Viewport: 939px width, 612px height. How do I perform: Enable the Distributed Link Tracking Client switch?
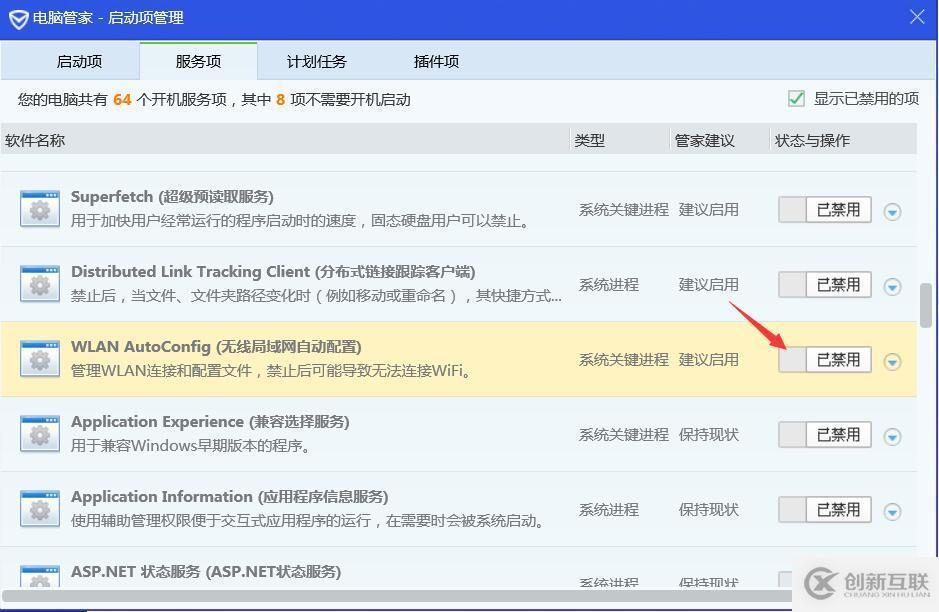(x=825, y=284)
